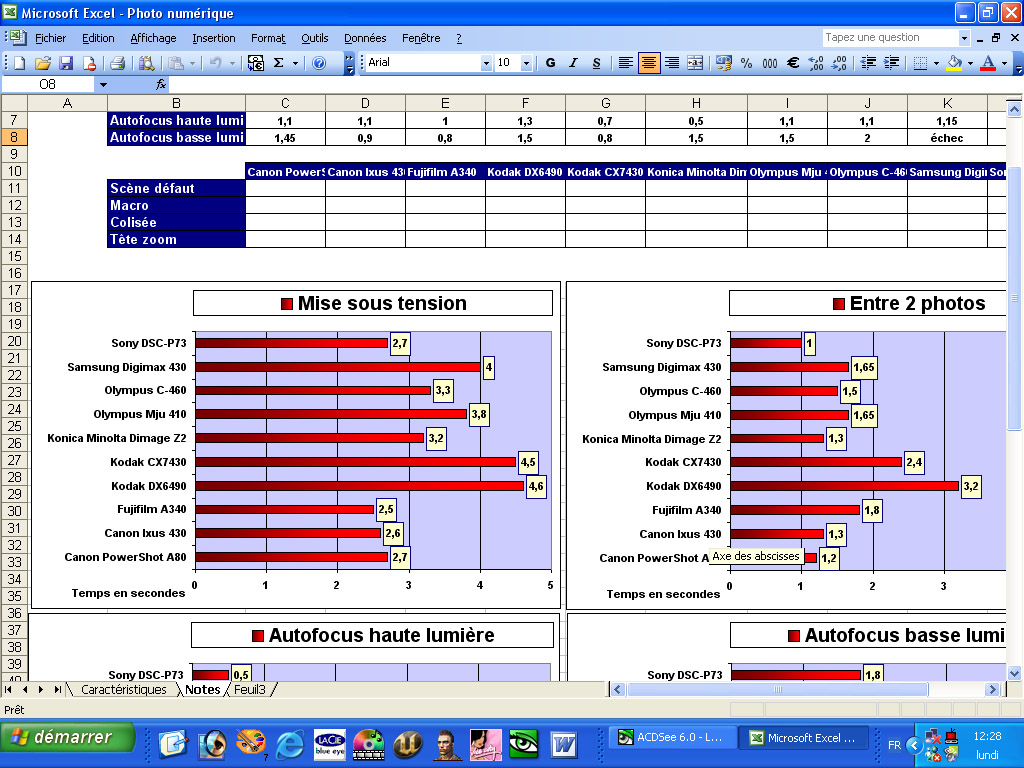Open the LaCie blue eye quick launch icon
This screenshot has width=1024, height=768.
330,744
